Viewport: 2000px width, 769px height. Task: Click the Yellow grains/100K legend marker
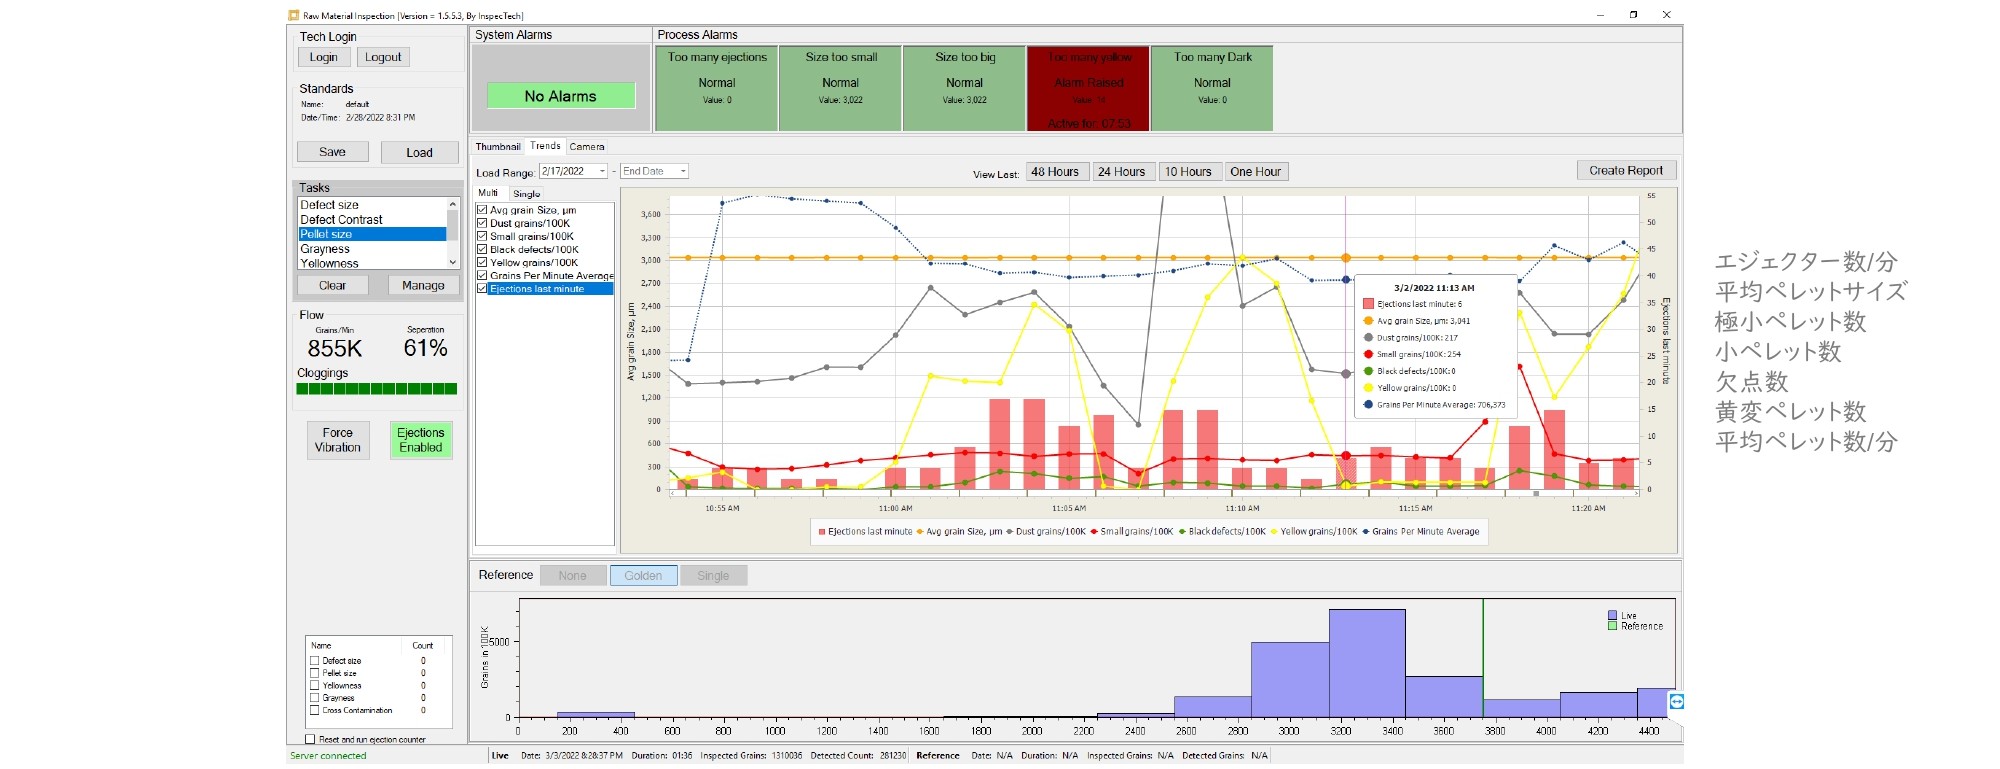pyautogui.click(x=1274, y=532)
